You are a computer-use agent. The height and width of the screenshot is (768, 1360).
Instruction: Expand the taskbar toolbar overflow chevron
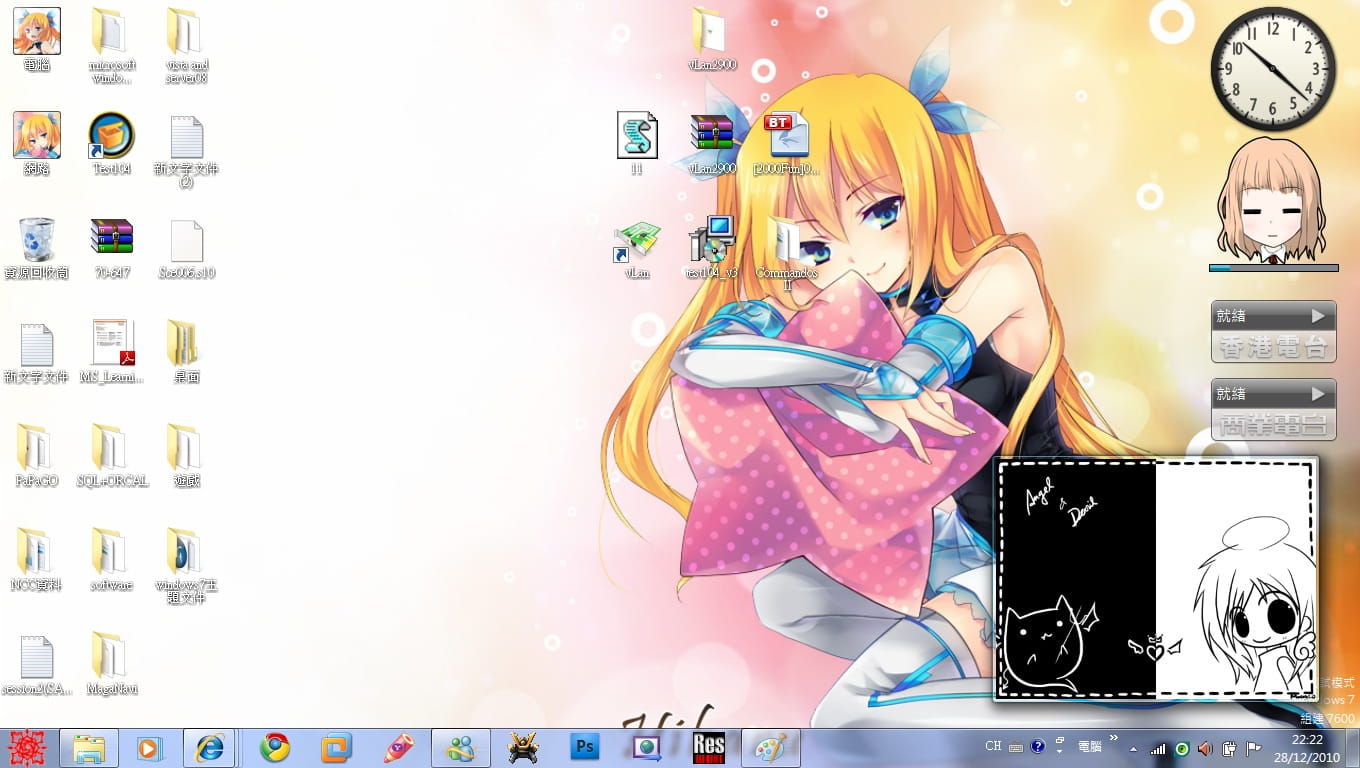[1114, 739]
